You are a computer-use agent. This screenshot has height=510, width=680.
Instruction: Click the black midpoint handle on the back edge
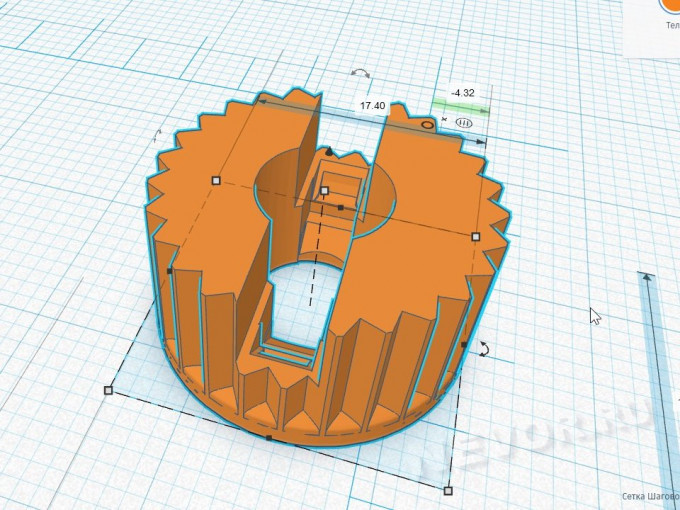tap(341, 208)
